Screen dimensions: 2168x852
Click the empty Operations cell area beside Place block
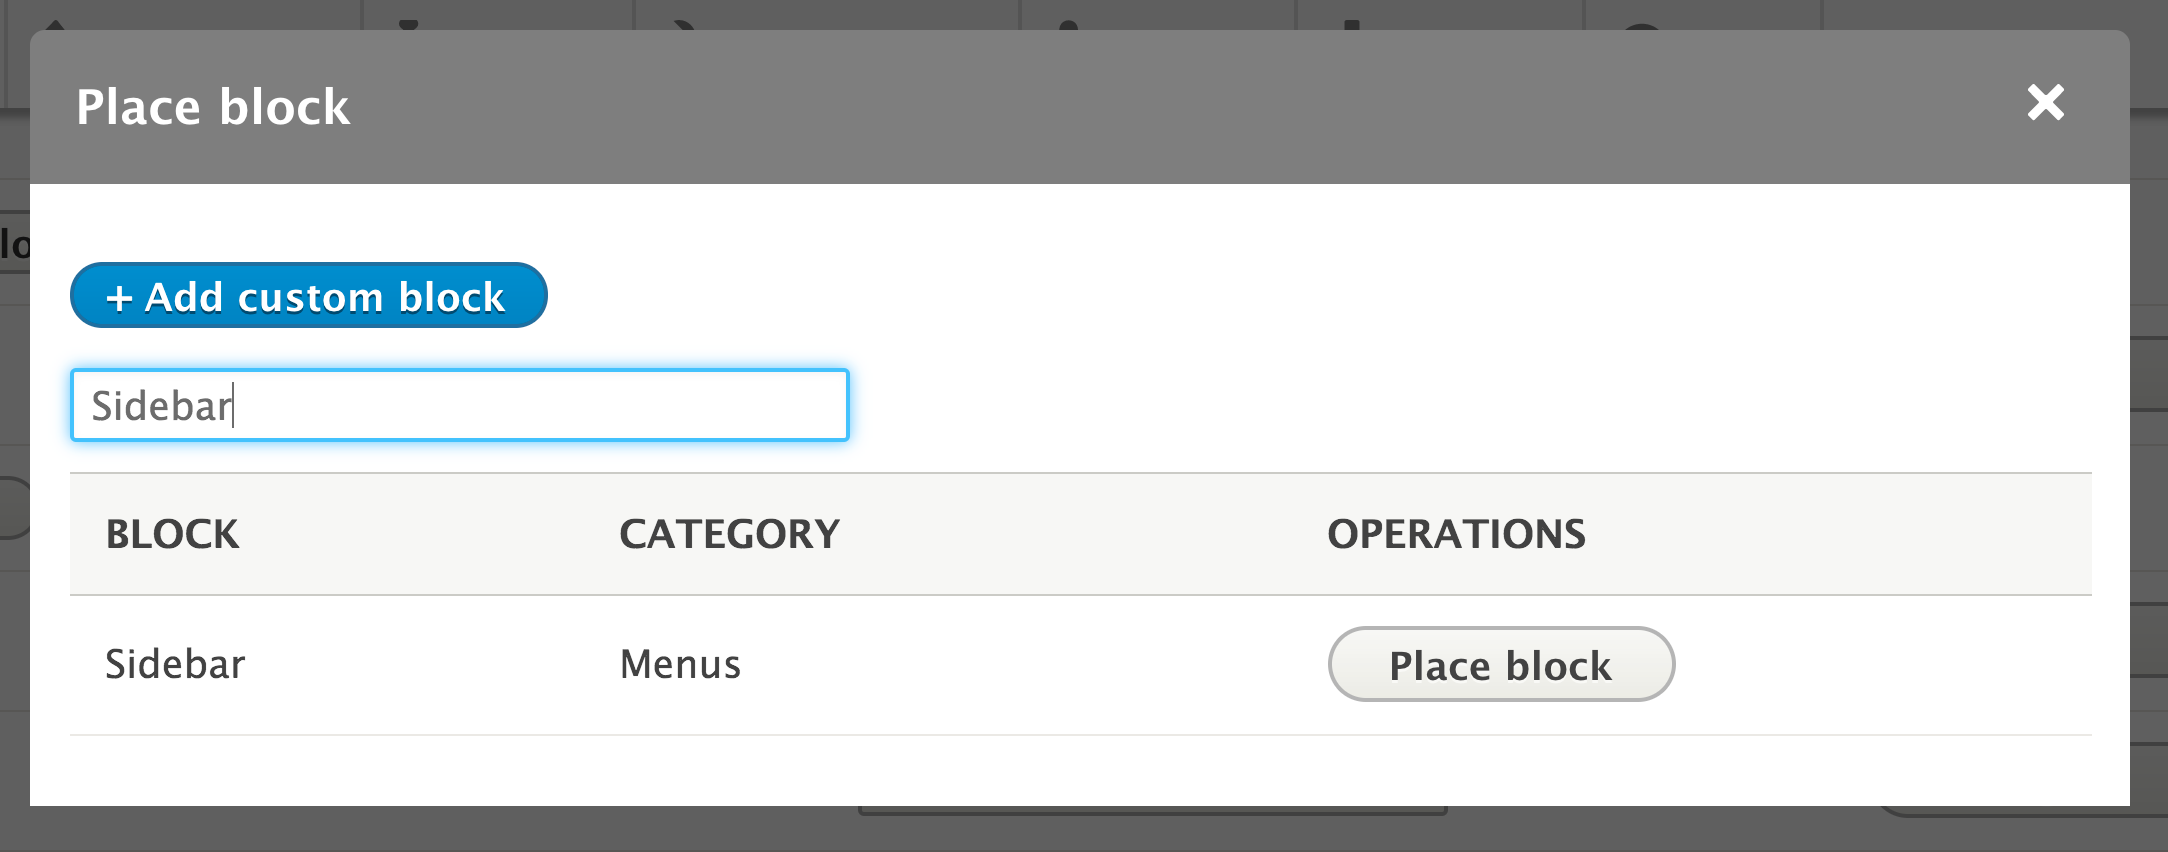tap(1880, 665)
